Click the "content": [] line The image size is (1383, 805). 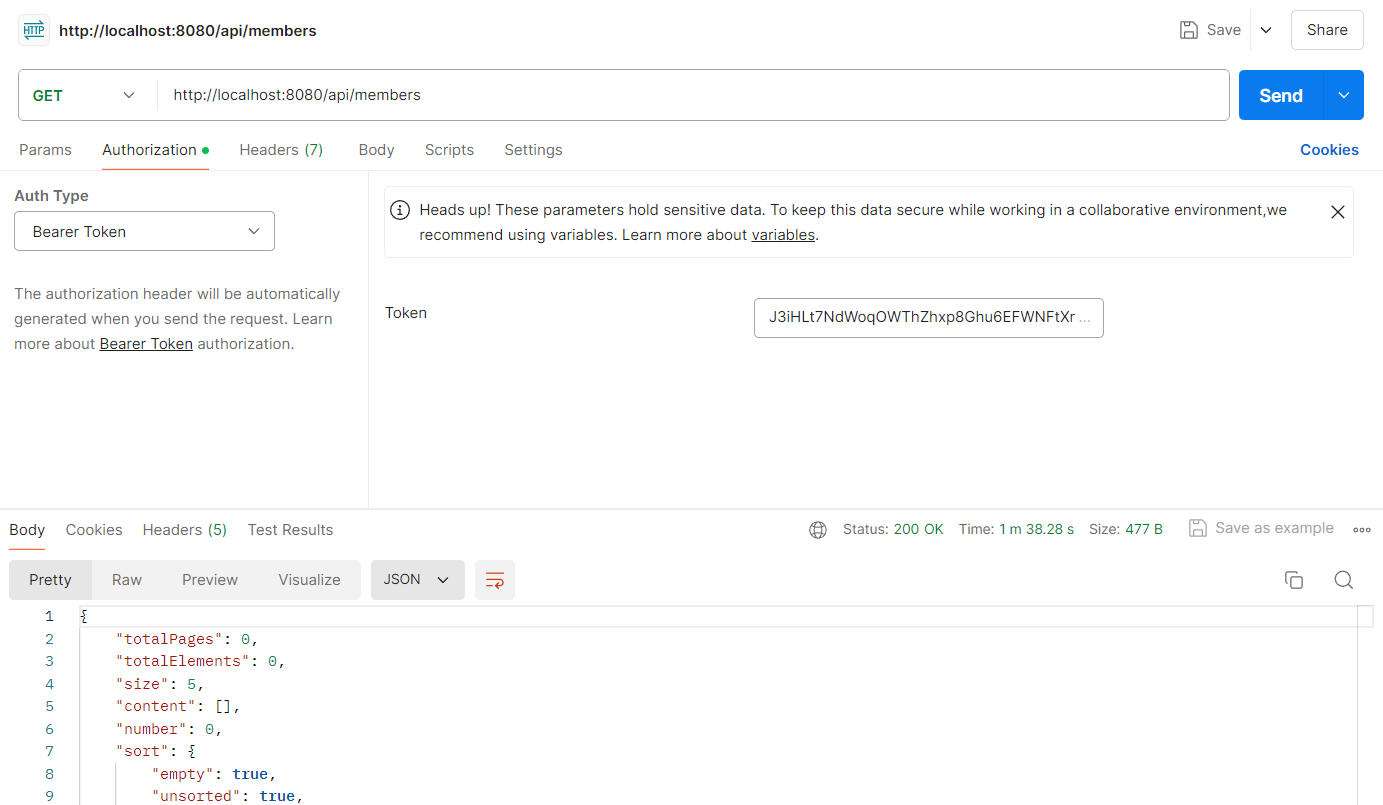coord(179,706)
